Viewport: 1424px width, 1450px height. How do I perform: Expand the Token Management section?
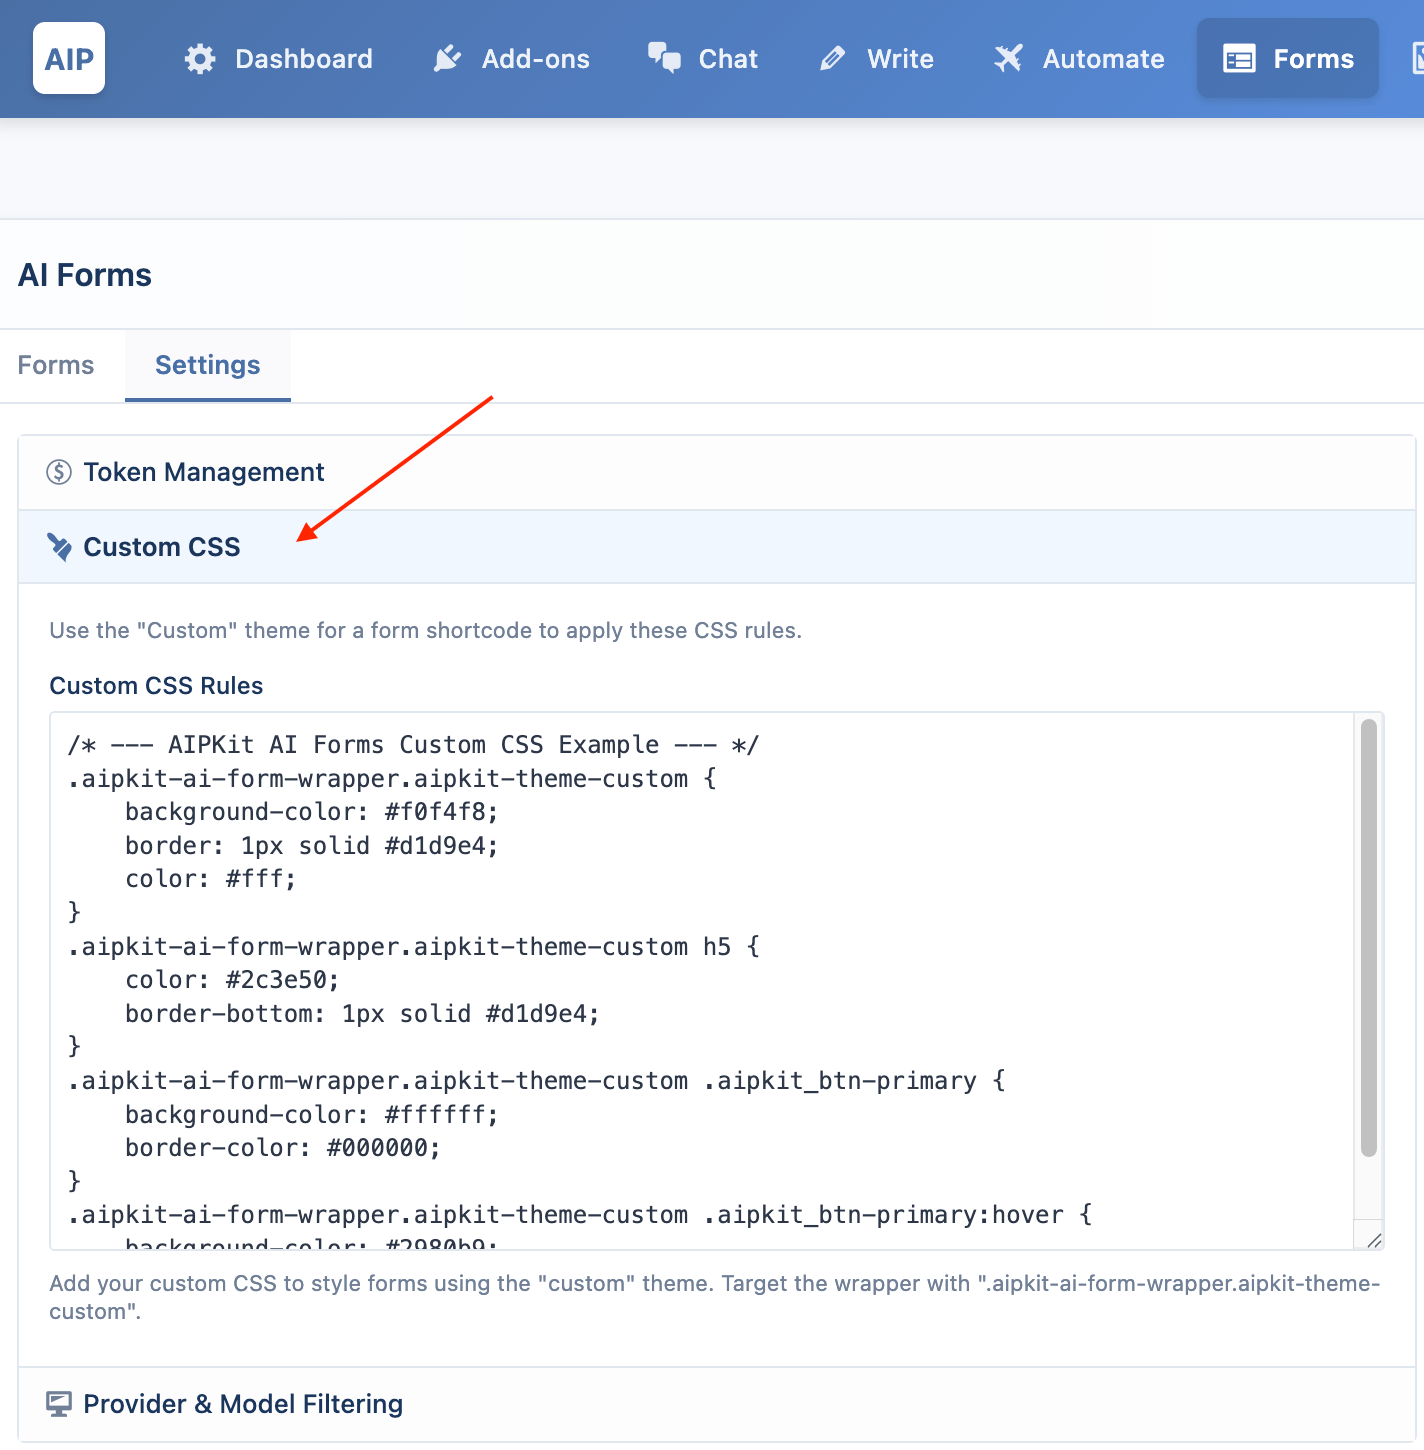(716, 472)
